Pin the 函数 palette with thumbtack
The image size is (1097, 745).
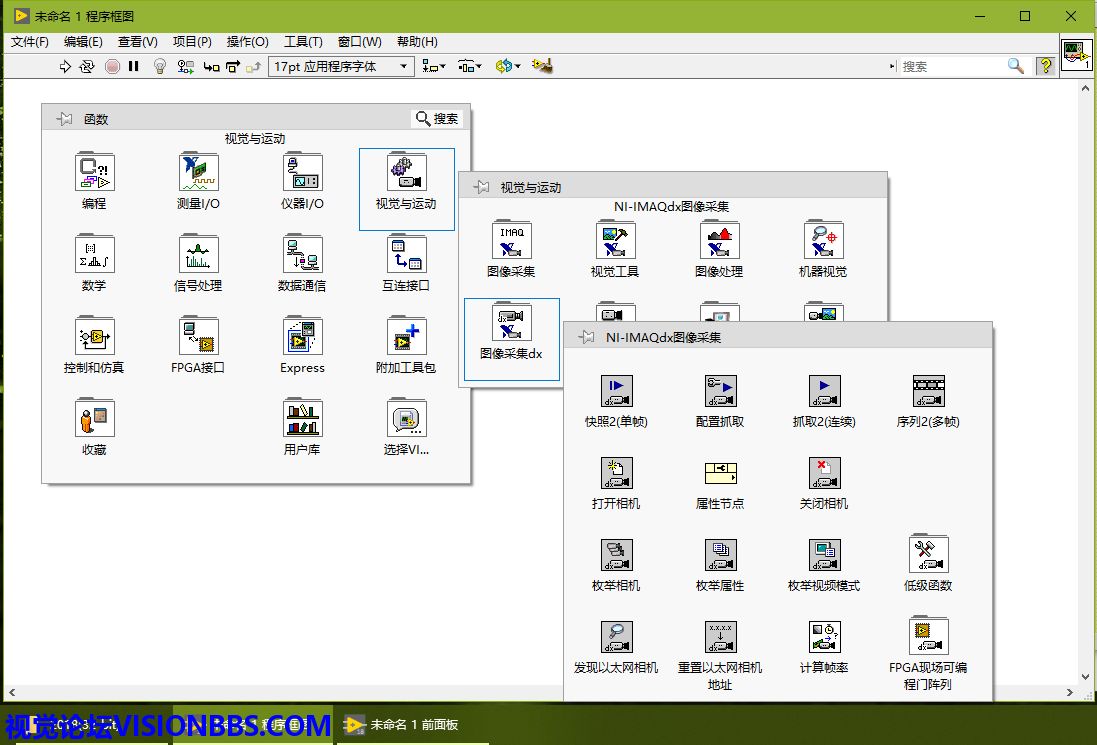pos(64,119)
